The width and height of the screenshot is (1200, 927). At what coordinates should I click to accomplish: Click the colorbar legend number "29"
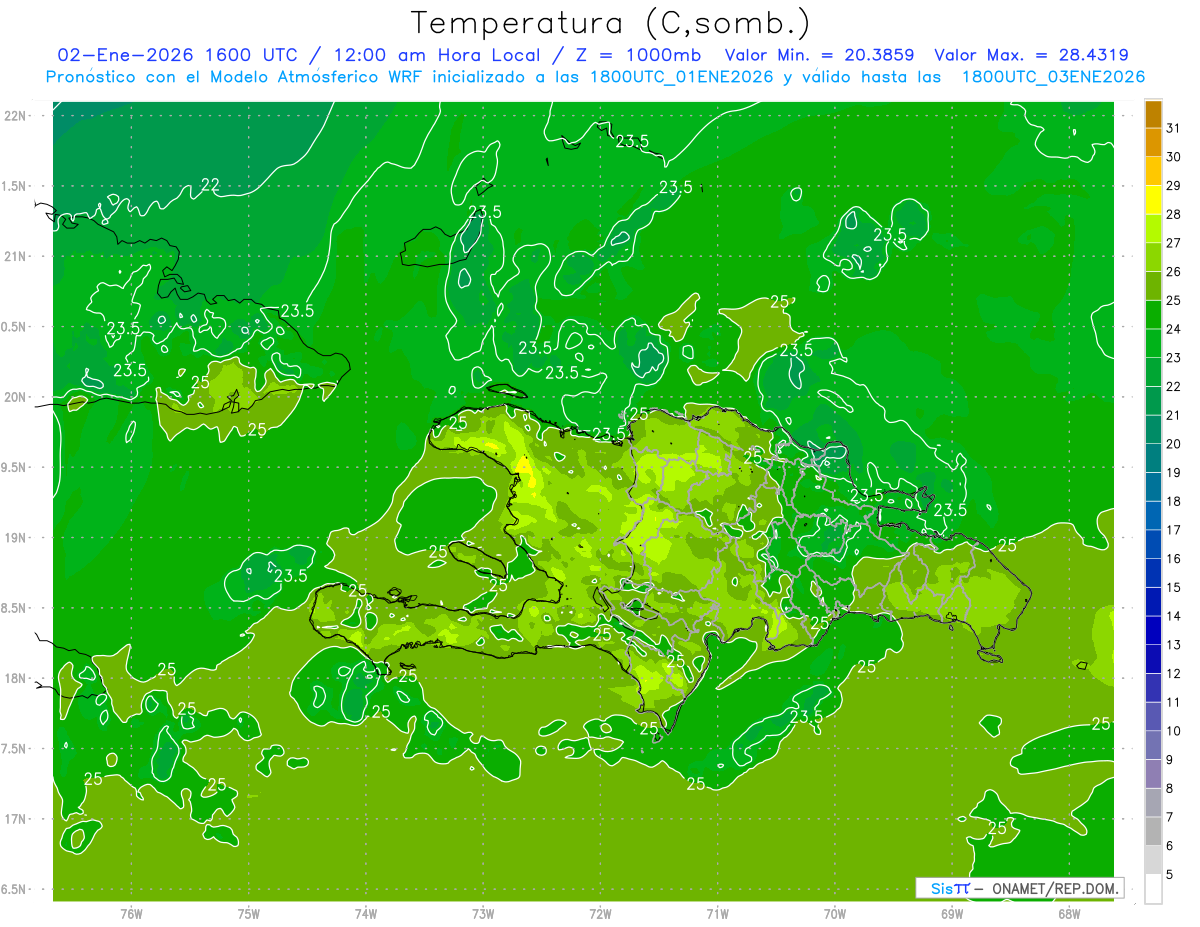point(1173,186)
